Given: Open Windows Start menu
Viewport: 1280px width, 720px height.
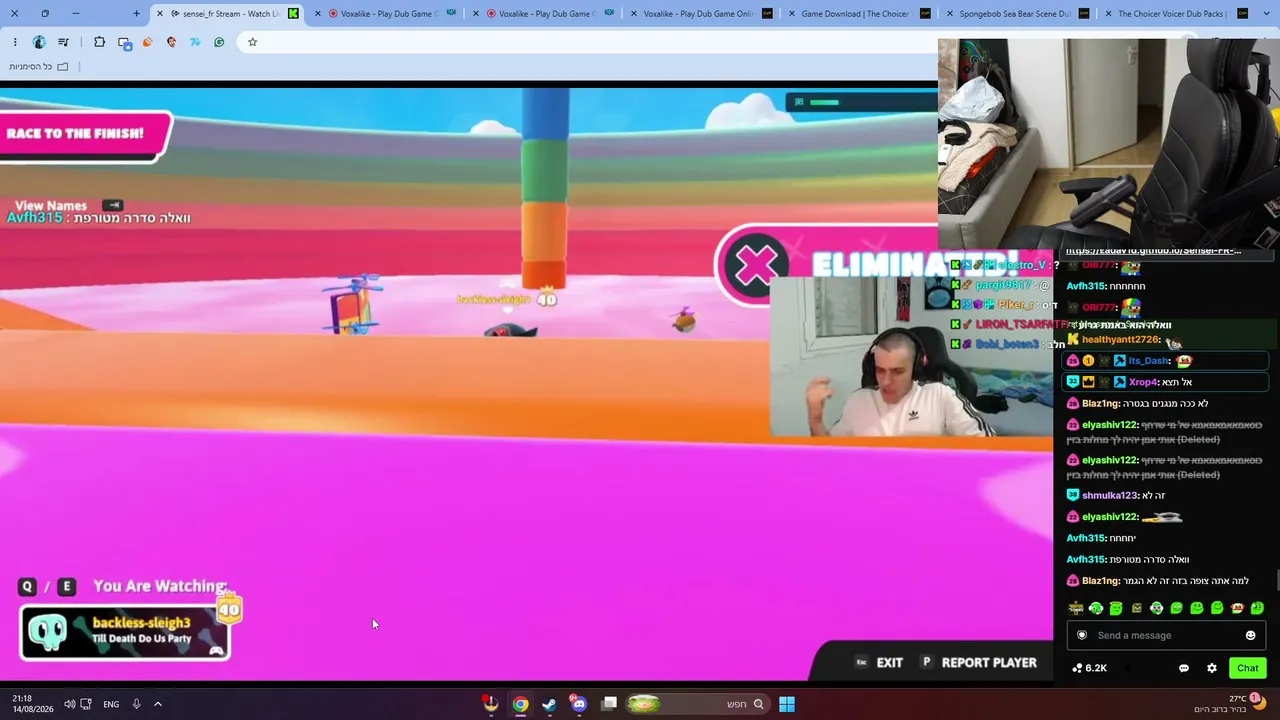Looking at the screenshot, I should click(x=787, y=704).
